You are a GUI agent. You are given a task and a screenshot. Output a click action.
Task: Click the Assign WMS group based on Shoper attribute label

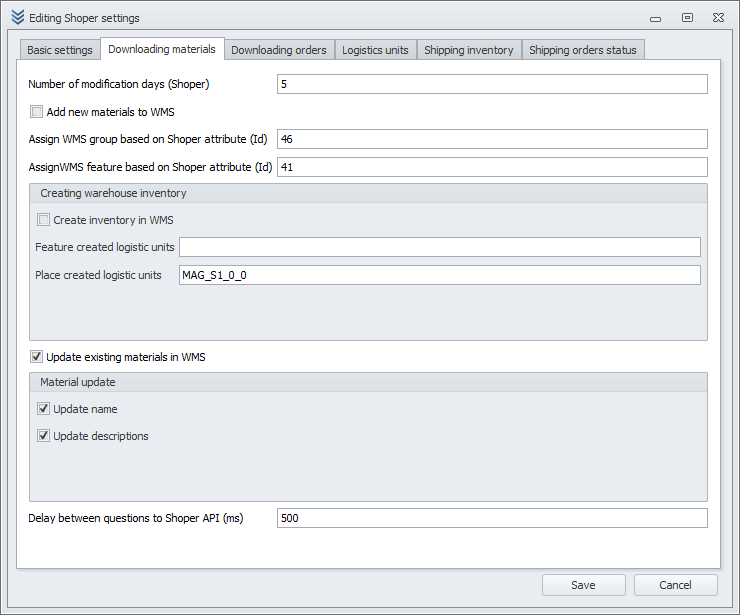click(x=148, y=139)
